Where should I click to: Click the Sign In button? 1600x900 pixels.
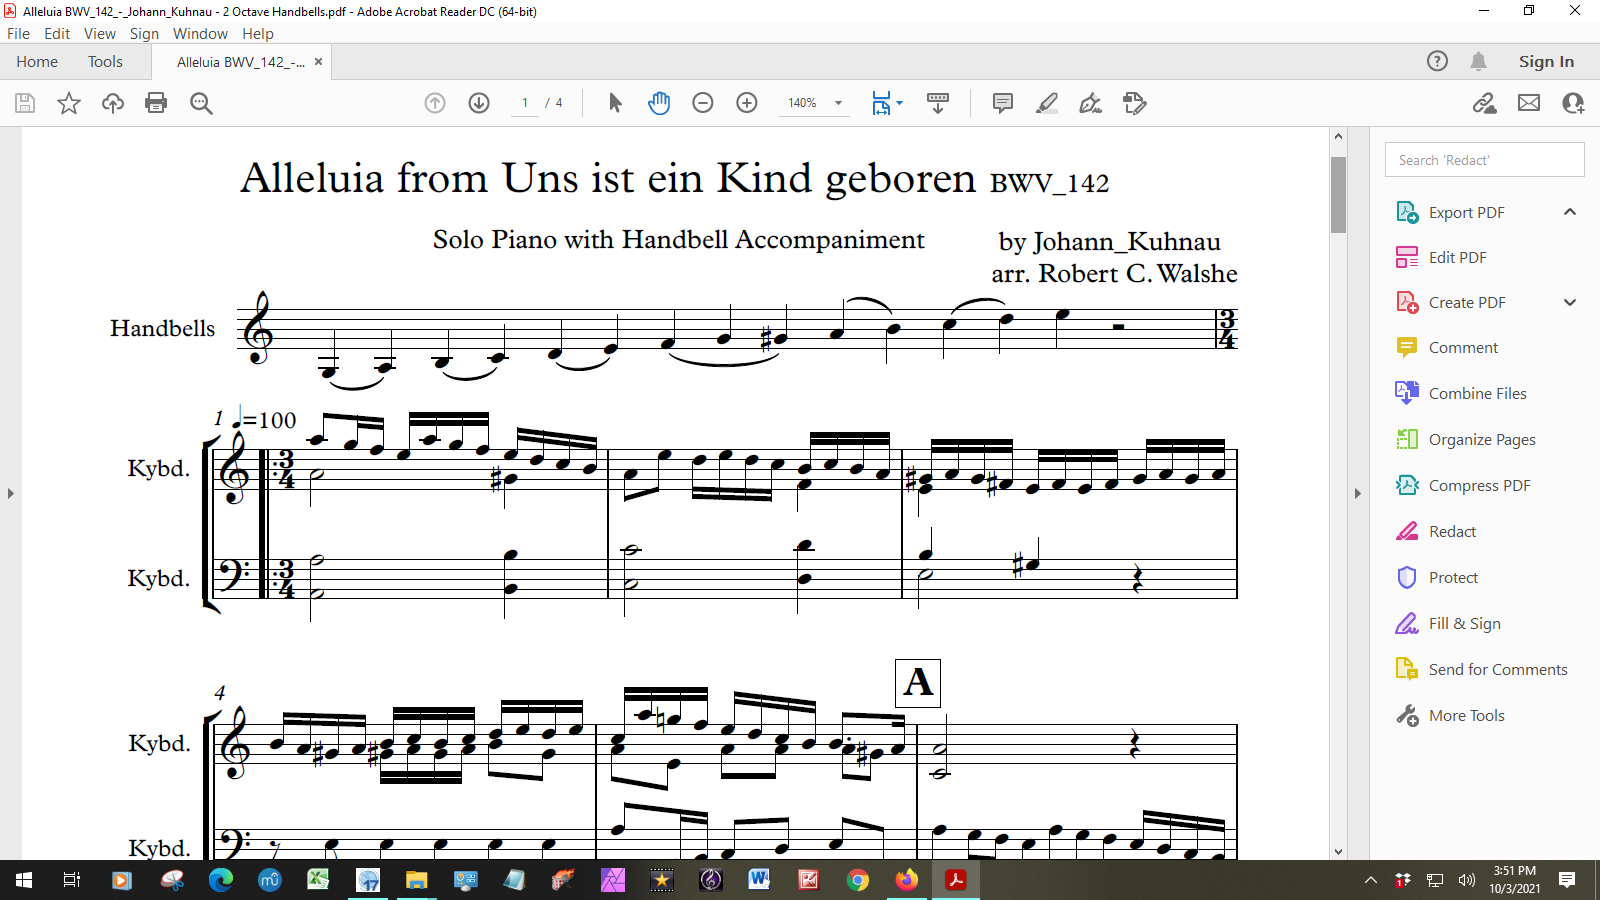pyautogui.click(x=1546, y=61)
